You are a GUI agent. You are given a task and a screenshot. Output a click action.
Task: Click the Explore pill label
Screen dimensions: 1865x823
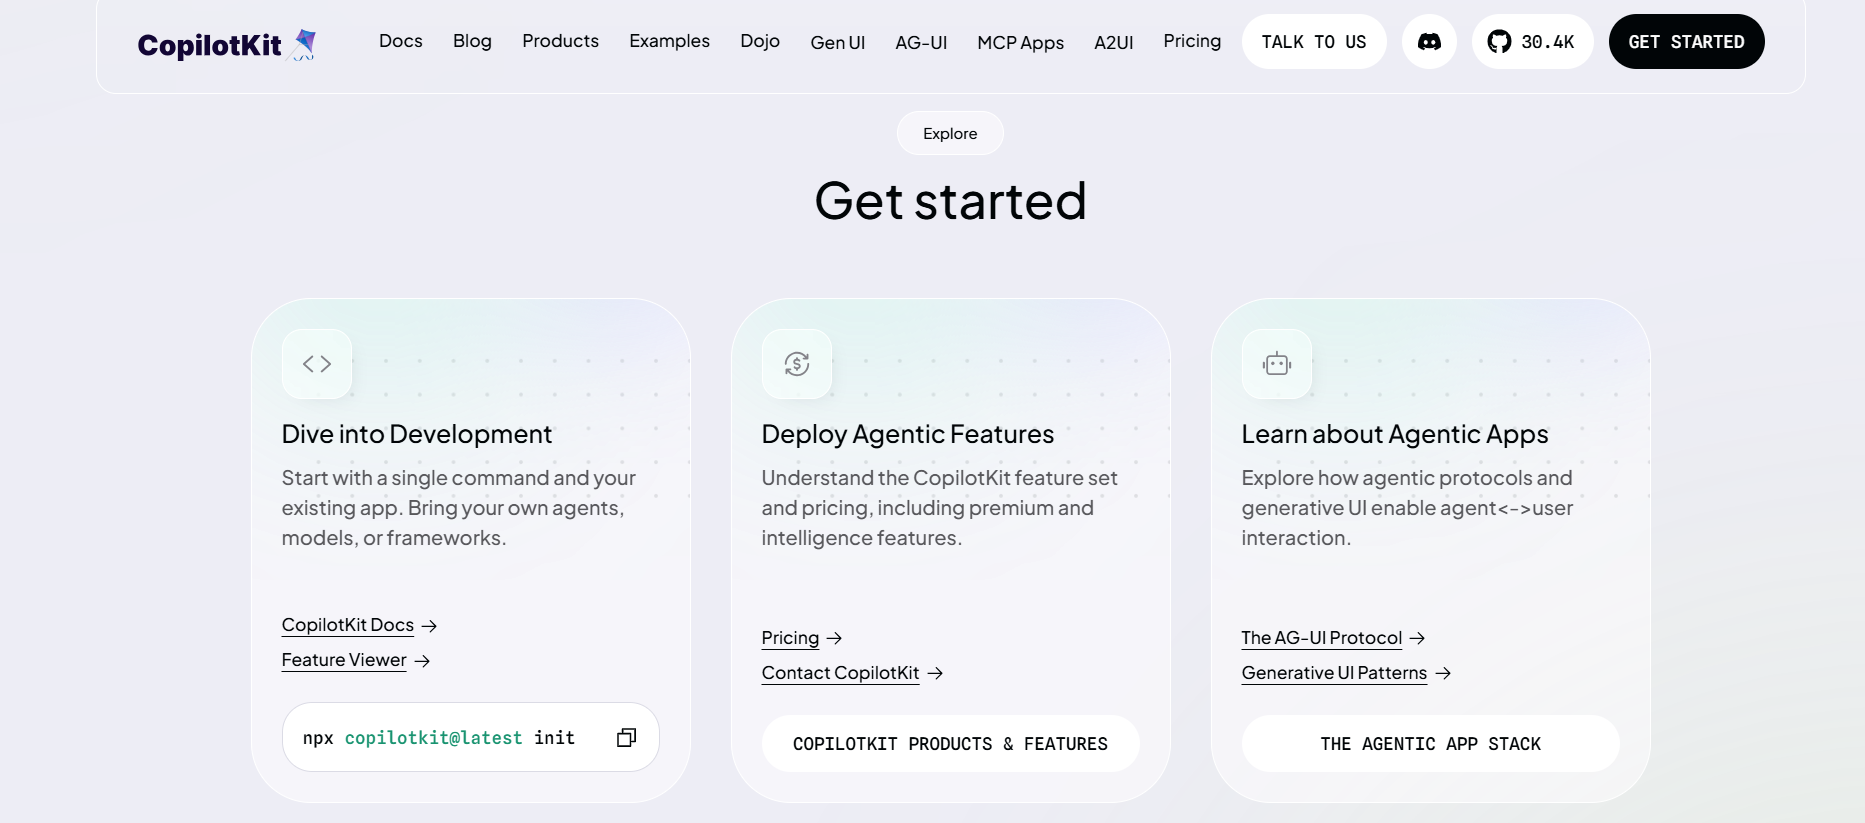pos(950,134)
